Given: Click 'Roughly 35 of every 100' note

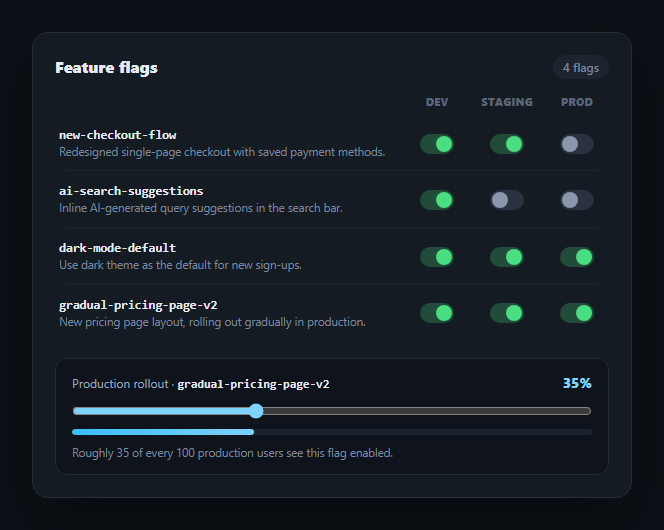Looking at the screenshot, I should (x=232, y=453).
